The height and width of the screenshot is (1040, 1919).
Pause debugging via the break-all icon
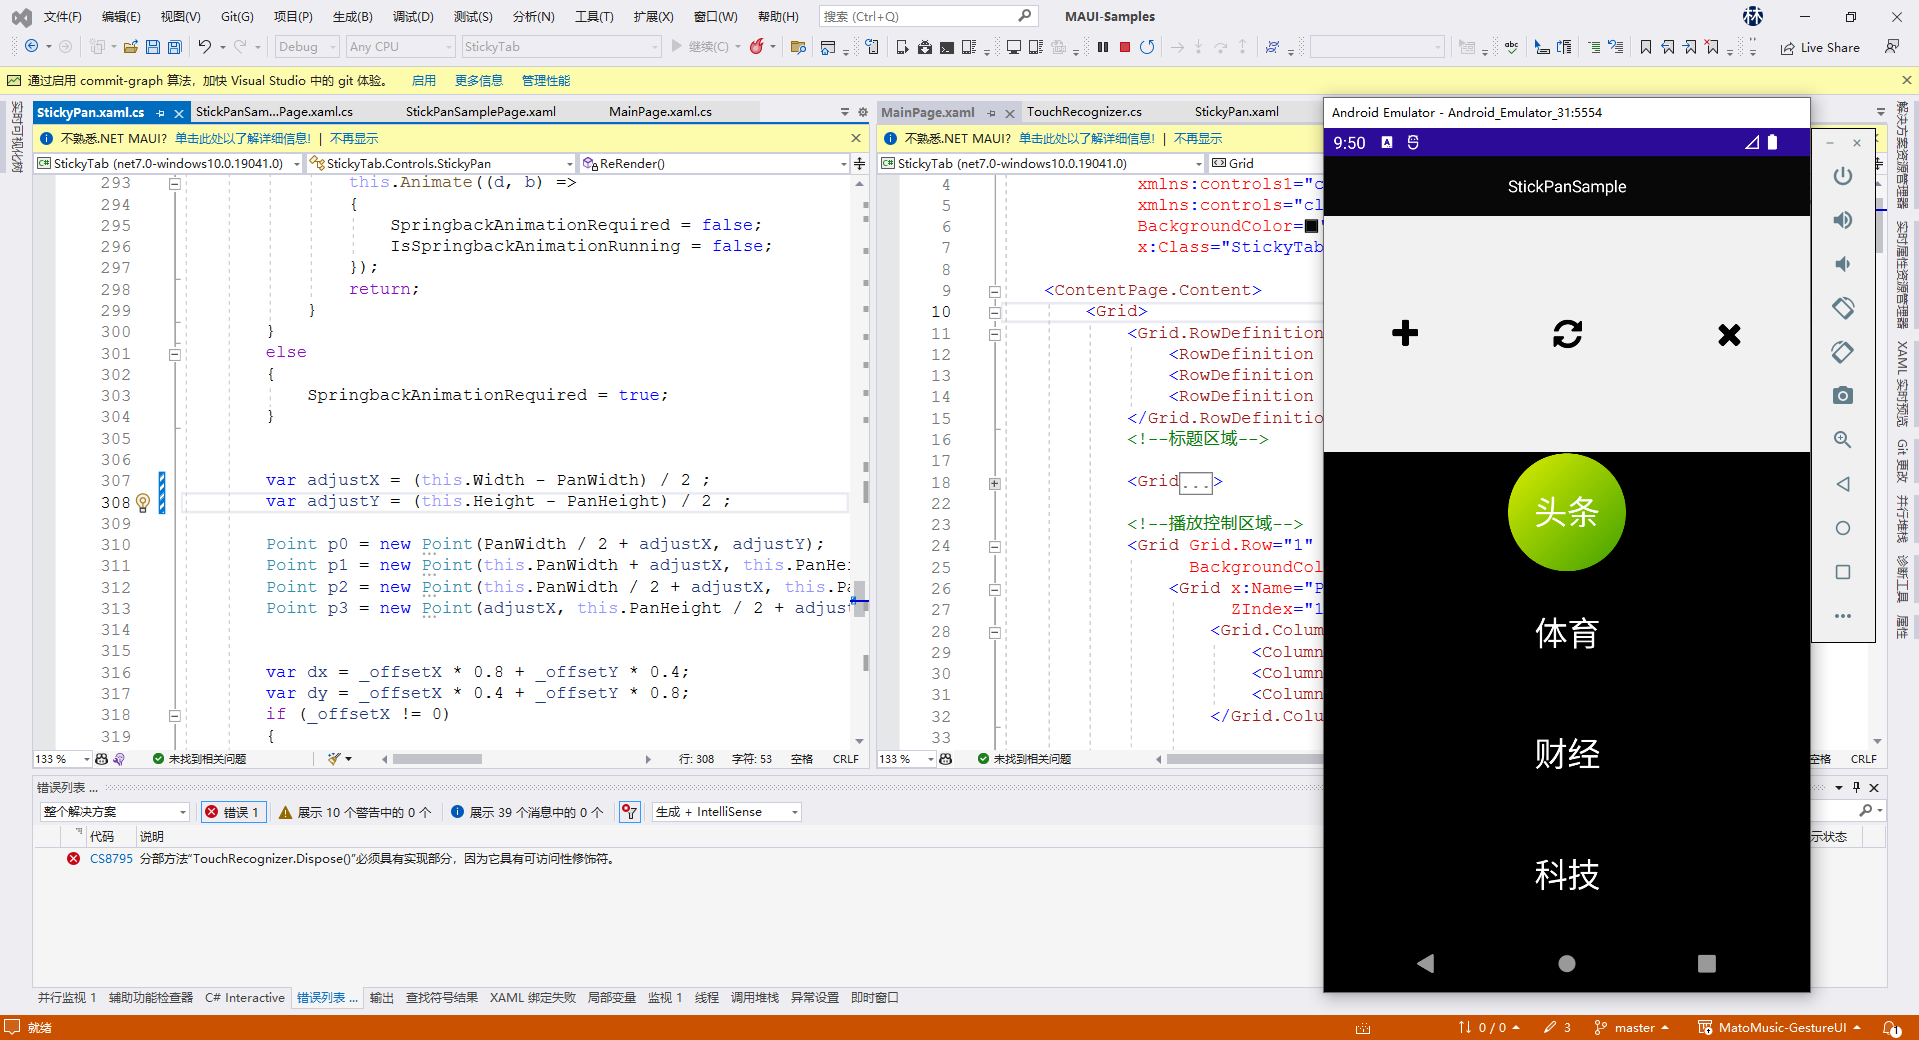point(1103,47)
